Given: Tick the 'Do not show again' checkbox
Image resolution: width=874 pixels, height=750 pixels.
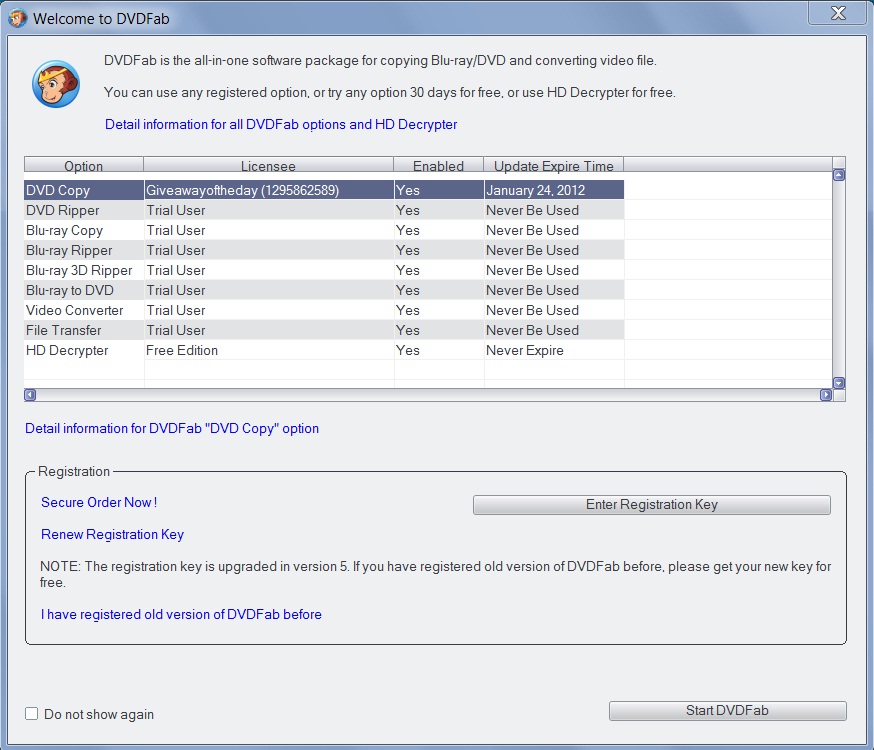Looking at the screenshot, I should coord(32,714).
